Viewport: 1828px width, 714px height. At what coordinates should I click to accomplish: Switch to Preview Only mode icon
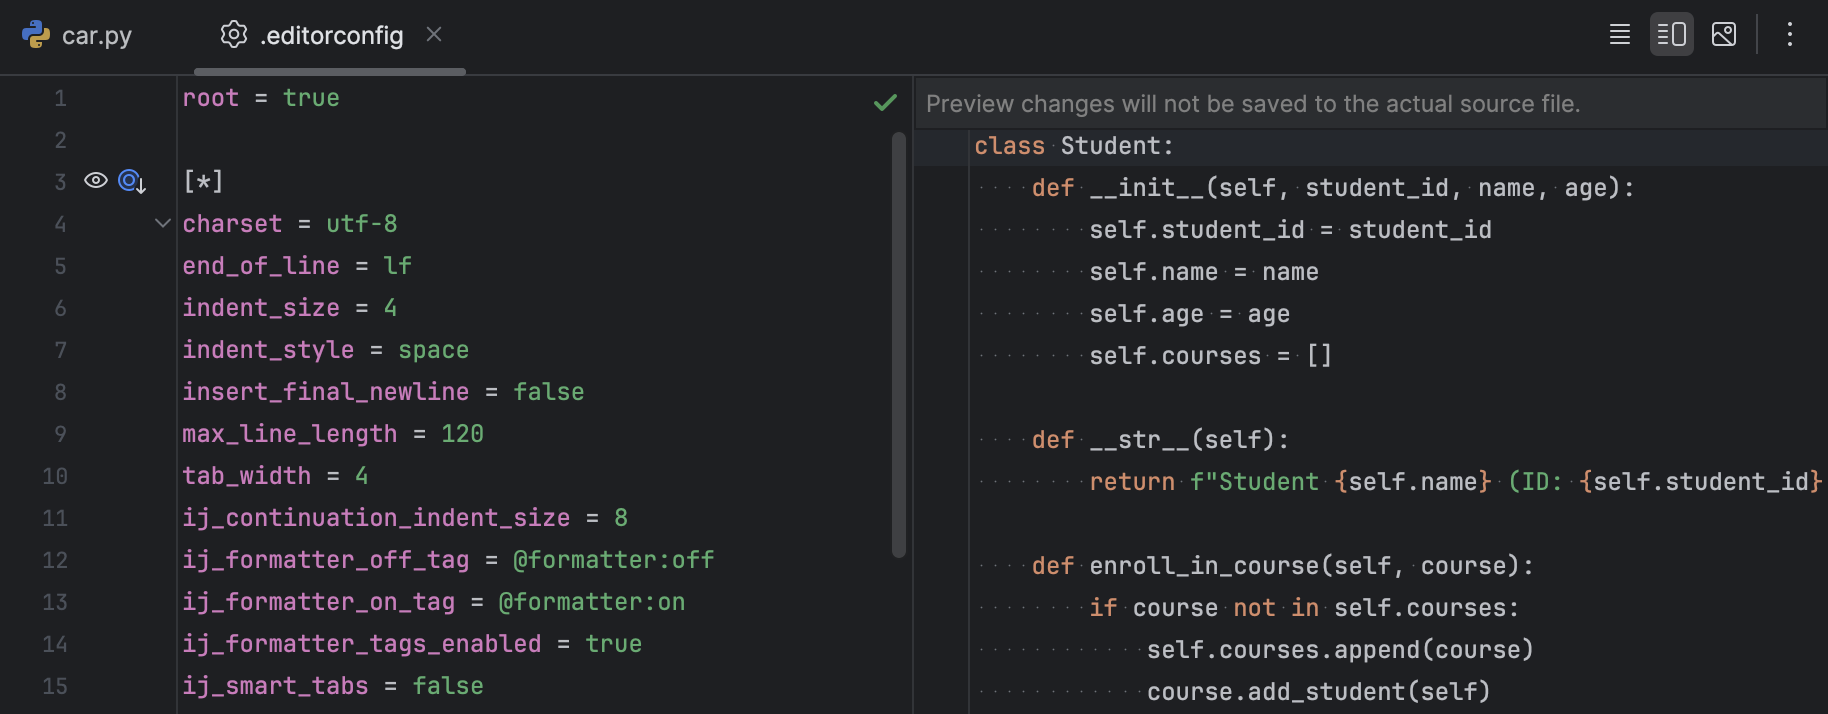(x=1724, y=35)
